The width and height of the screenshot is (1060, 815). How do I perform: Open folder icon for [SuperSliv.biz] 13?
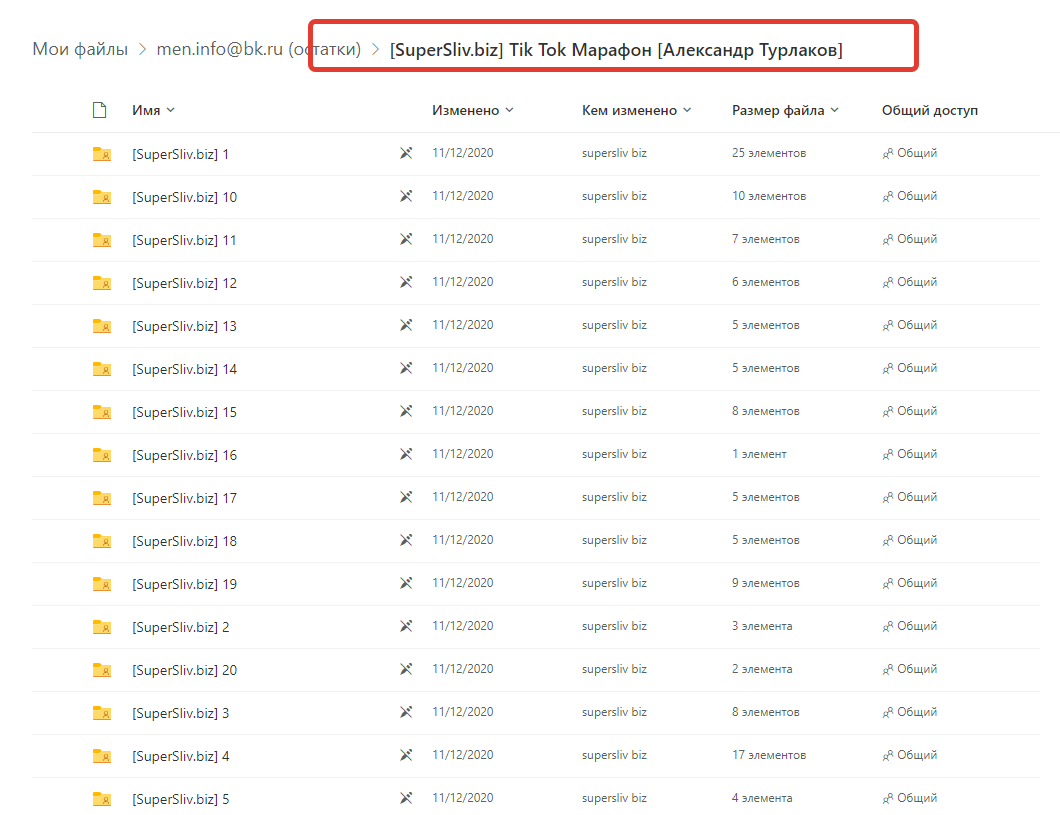[x=102, y=326]
